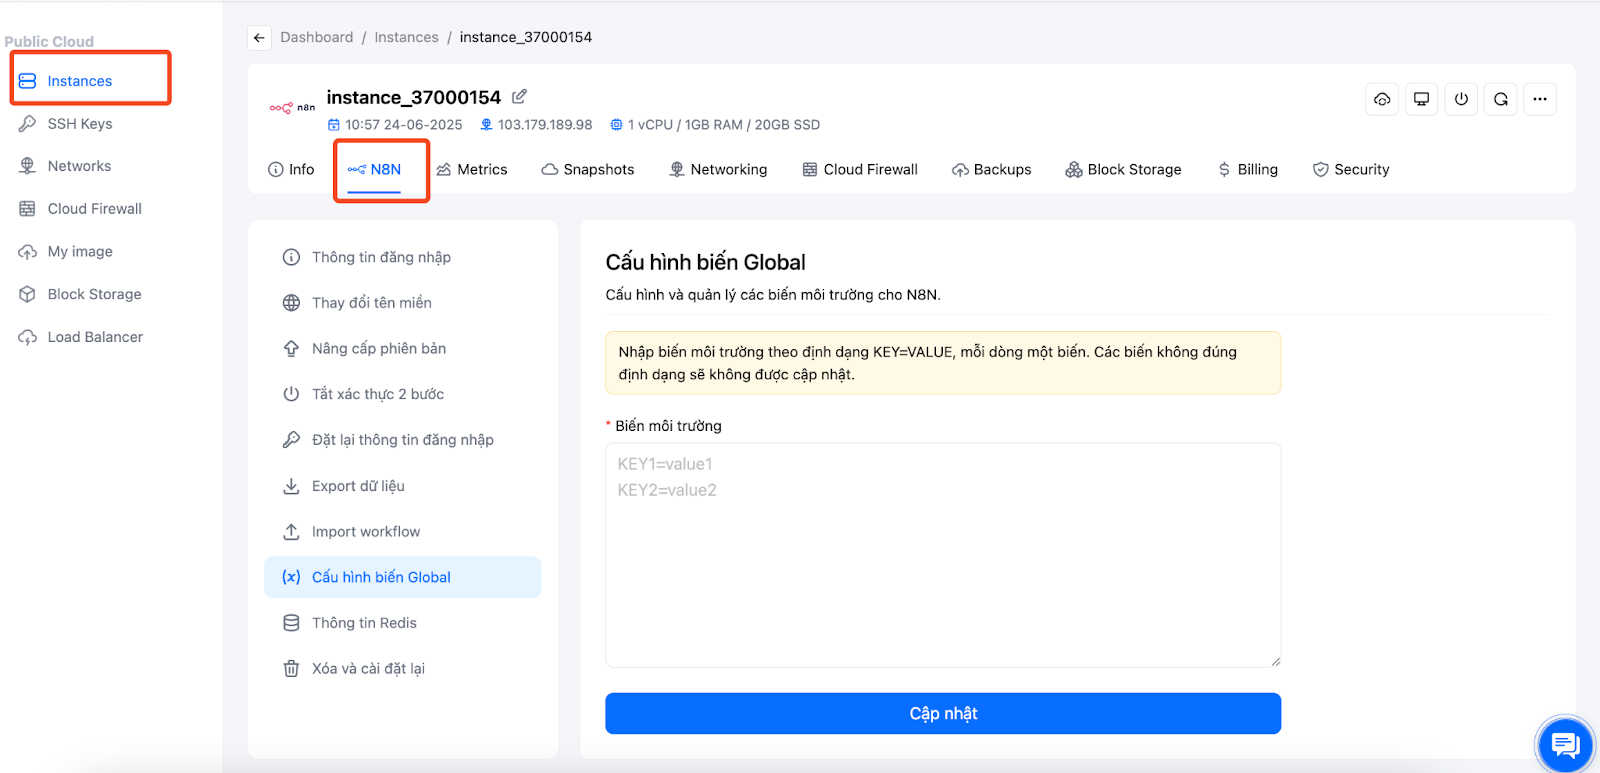
Task: Switch to the Backups tab
Action: (x=991, y=169)
